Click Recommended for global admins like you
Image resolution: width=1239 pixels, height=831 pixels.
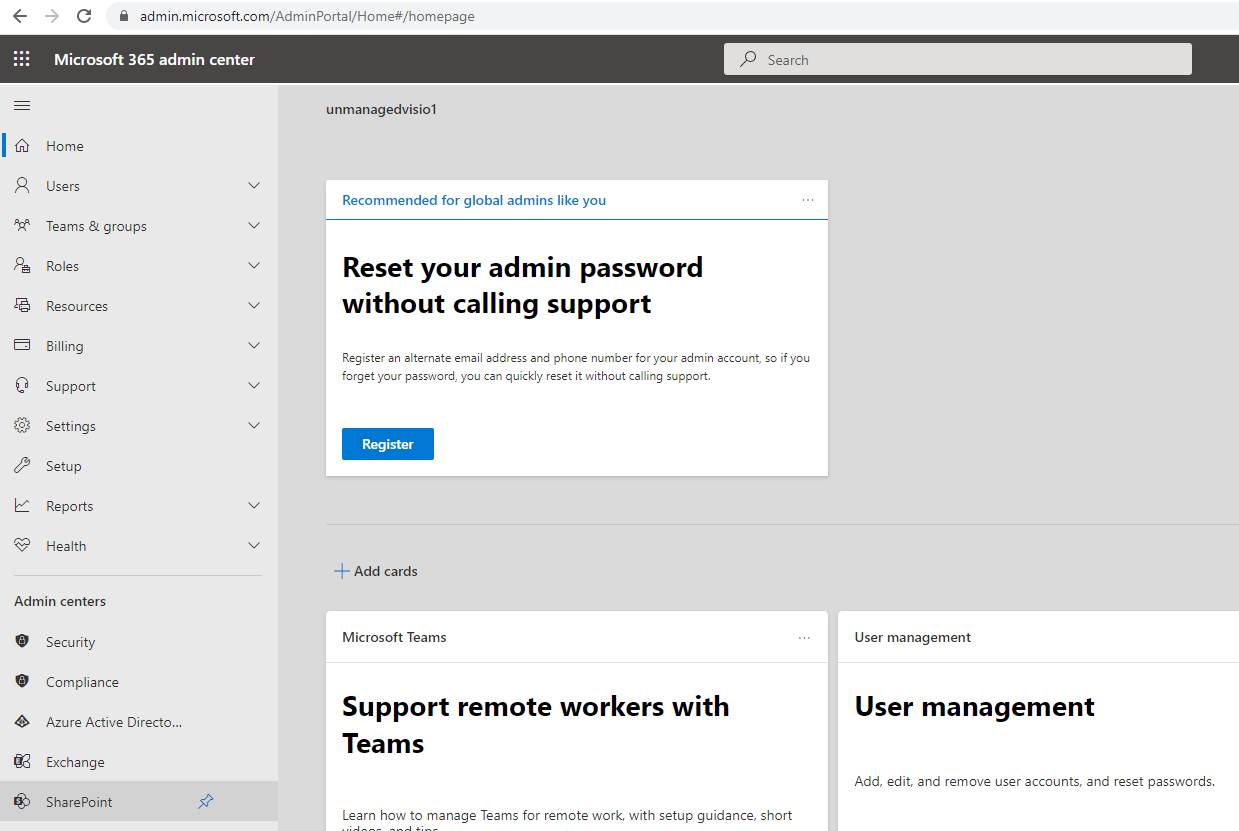point(474,200)
